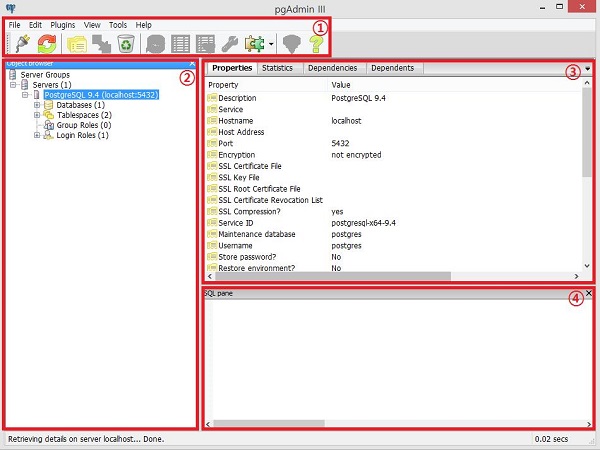Select Tablespaces (2) in object browser

(84, 115)
